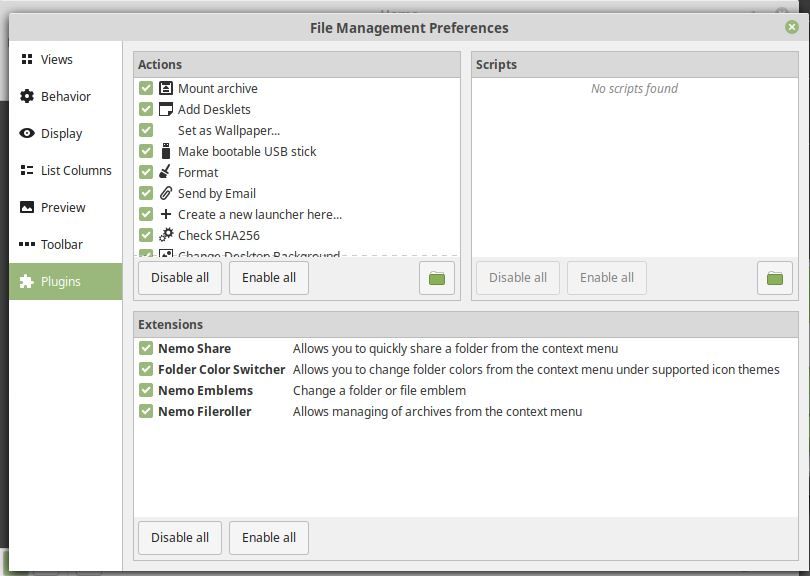Click 'Allows managing of archives' description
Screen dimensions: 810x576
click(438, 412)
